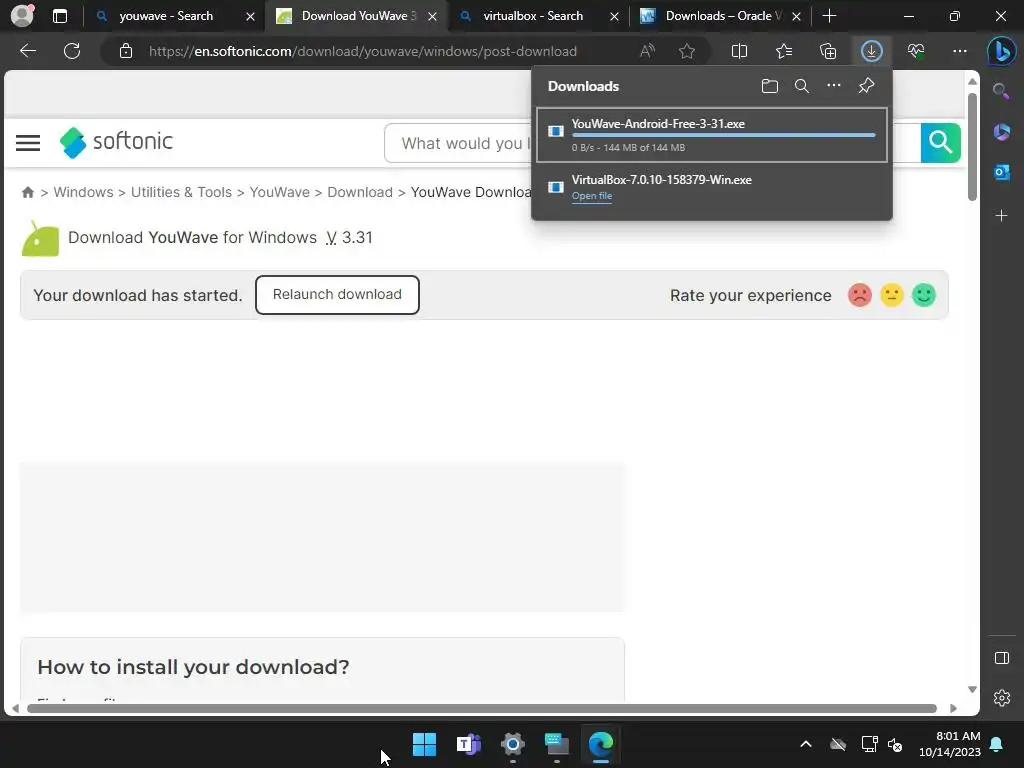1024x768 pixels.
Task: Rate experience with neutral yellow face
Action: click(892, 295)
